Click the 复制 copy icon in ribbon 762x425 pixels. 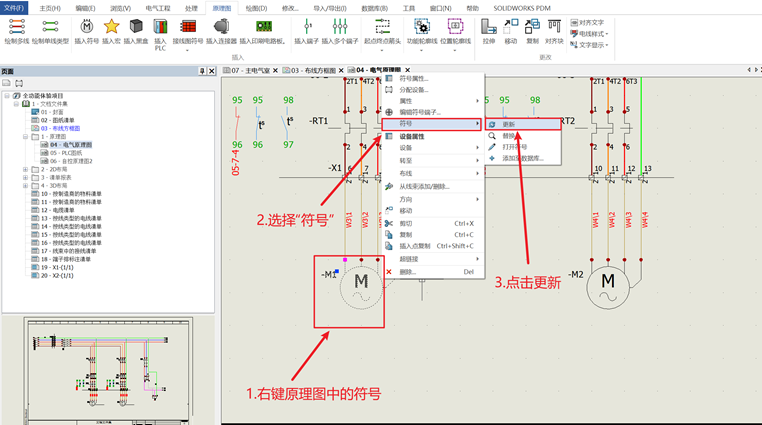coord(533,27)
